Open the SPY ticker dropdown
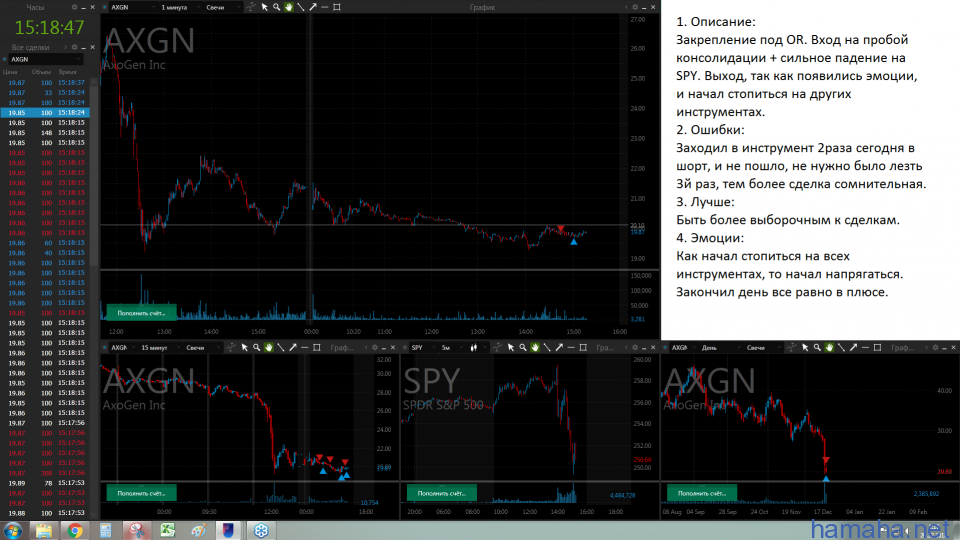Viewport: 960px width, 540px height. click(x=423, y=347)
